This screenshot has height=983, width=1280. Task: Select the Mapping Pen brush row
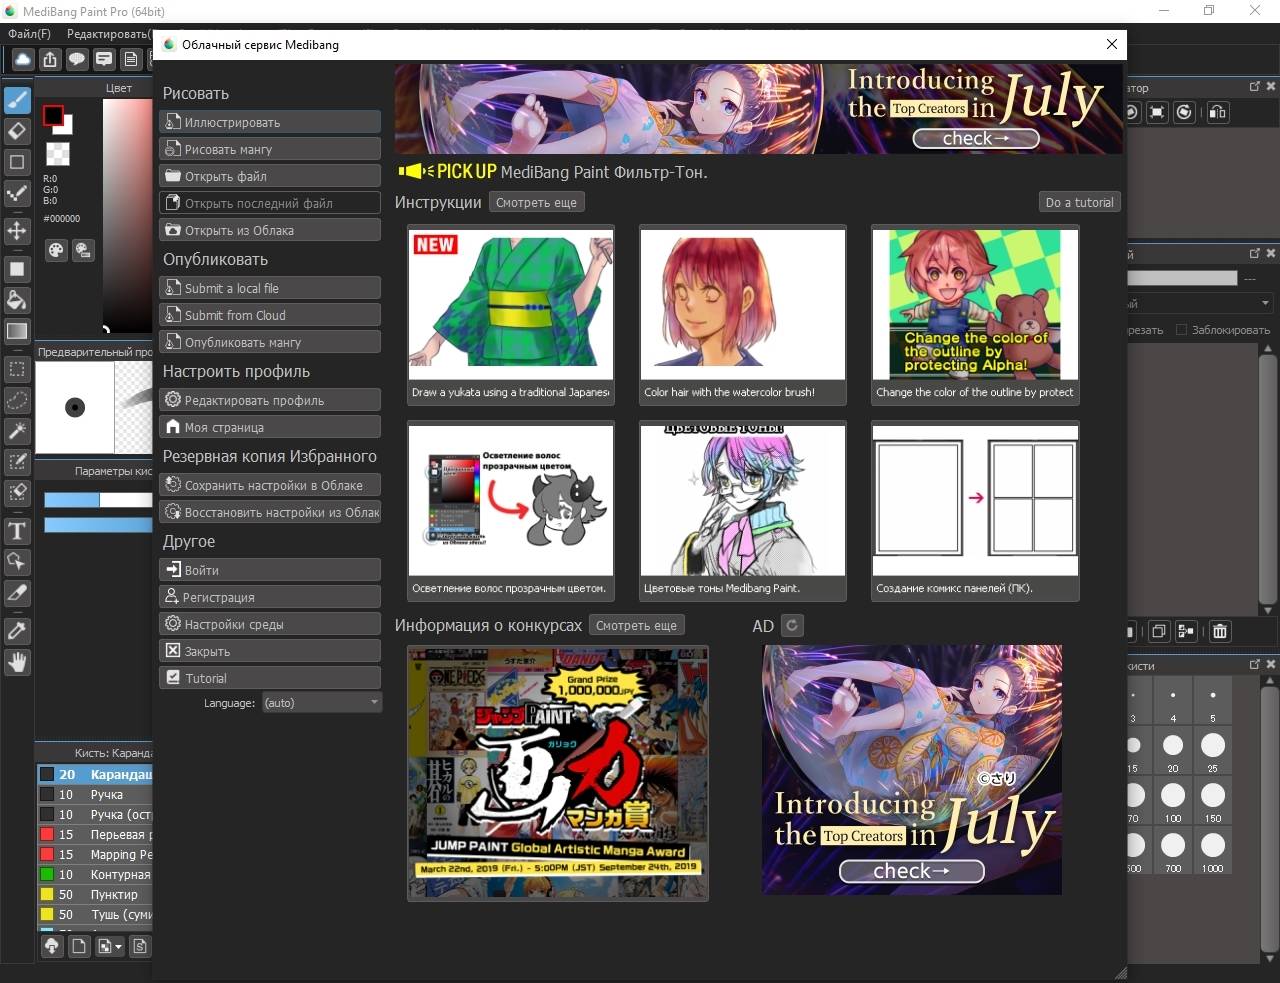click(x=95, y=854)
